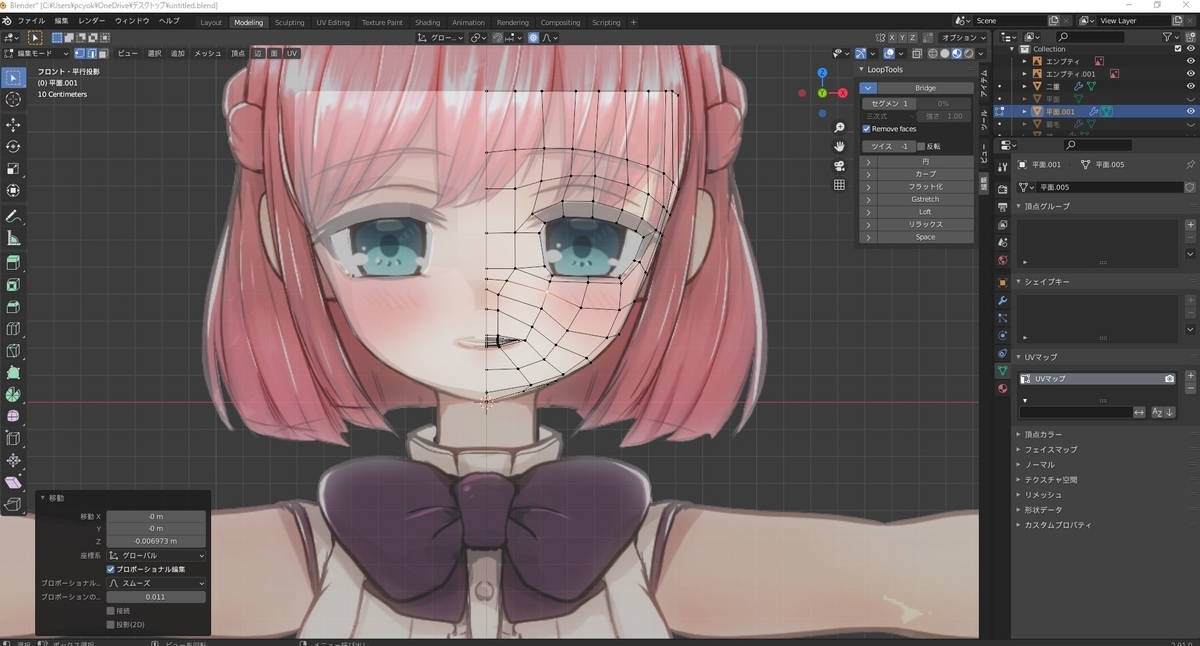The height and width of the screenshot is (646, 1200).
Task: Open the メッシュ menu in viewport header
Action: click(x=208, y=53)
